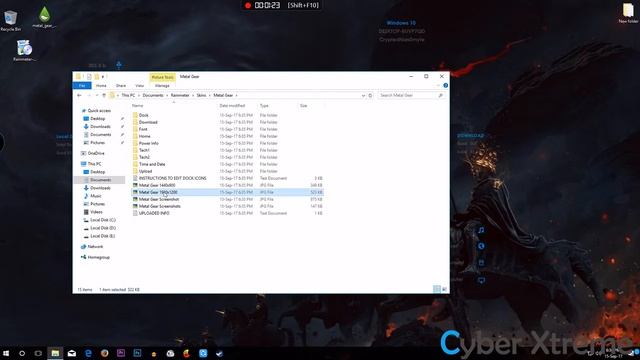Open Quick Access Toolbar customize dropdown
Image resolution: width=640 pixels, height=360 pixels.
pyautogui.click(x=103, y=77)
